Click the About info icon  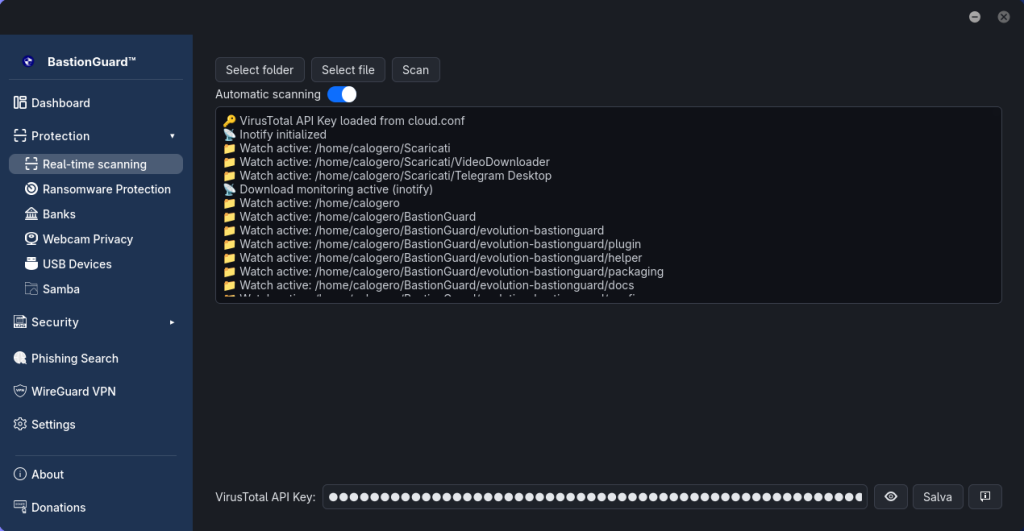coord(20,474)
